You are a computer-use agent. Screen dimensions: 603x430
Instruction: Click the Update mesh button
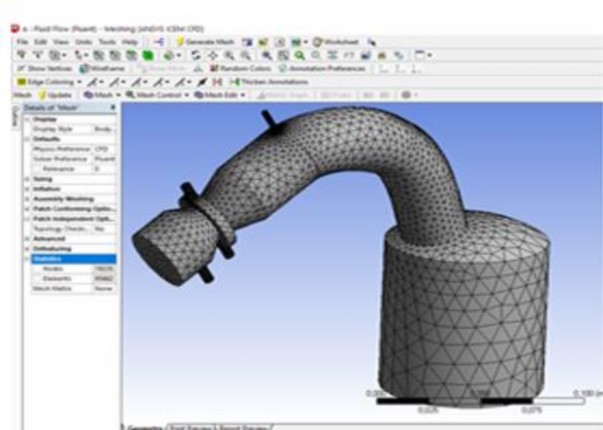(x=53, y=93)
